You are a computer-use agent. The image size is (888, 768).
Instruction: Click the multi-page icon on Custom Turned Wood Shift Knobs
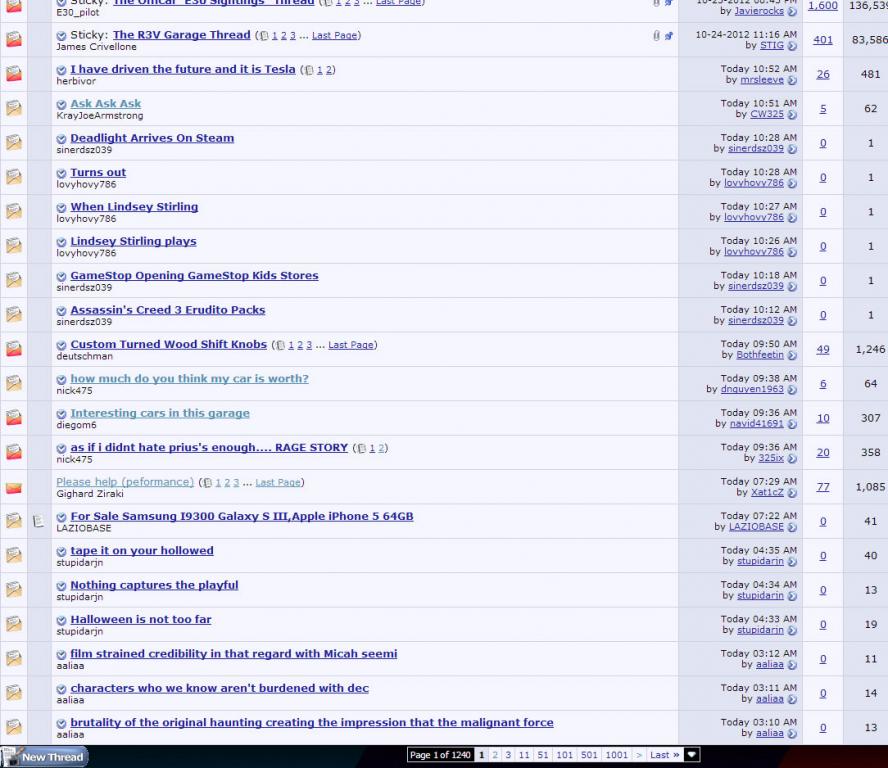(279, 346)
